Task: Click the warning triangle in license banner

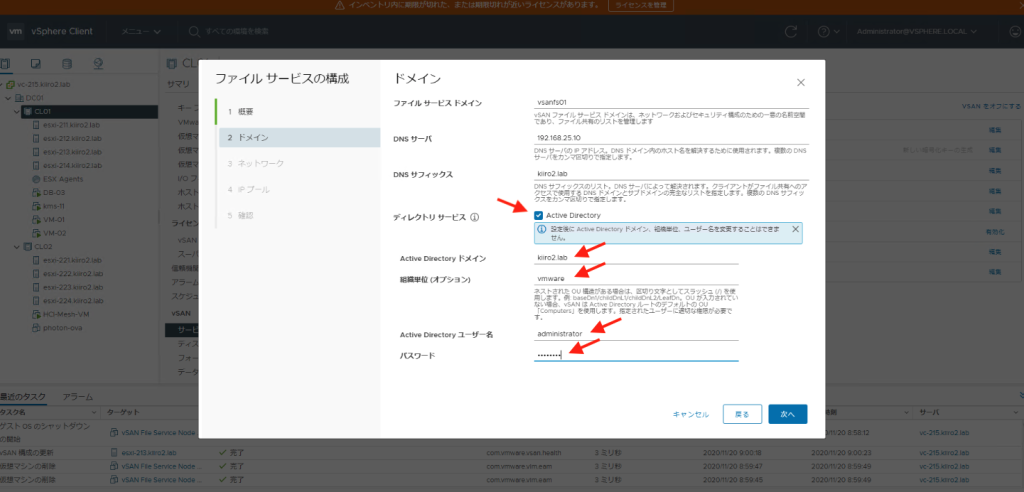Action: [339, 5]
